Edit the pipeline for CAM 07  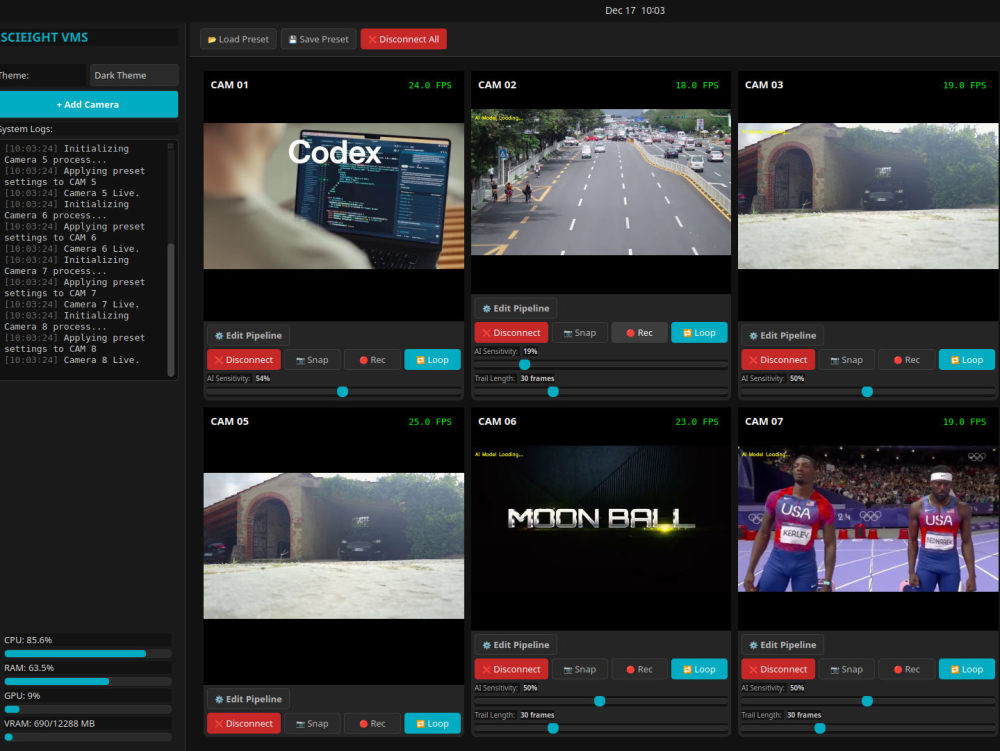point(783,645)
